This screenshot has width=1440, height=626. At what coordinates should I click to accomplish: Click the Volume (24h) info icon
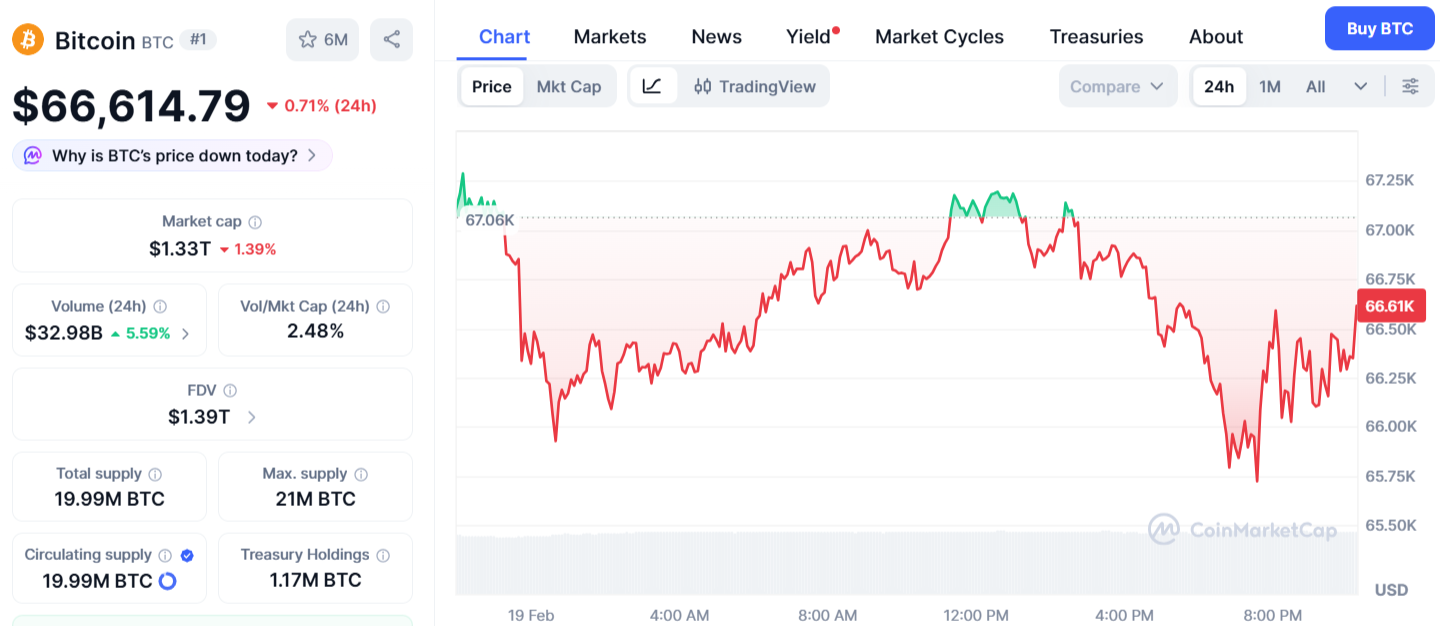click(161, 305)
